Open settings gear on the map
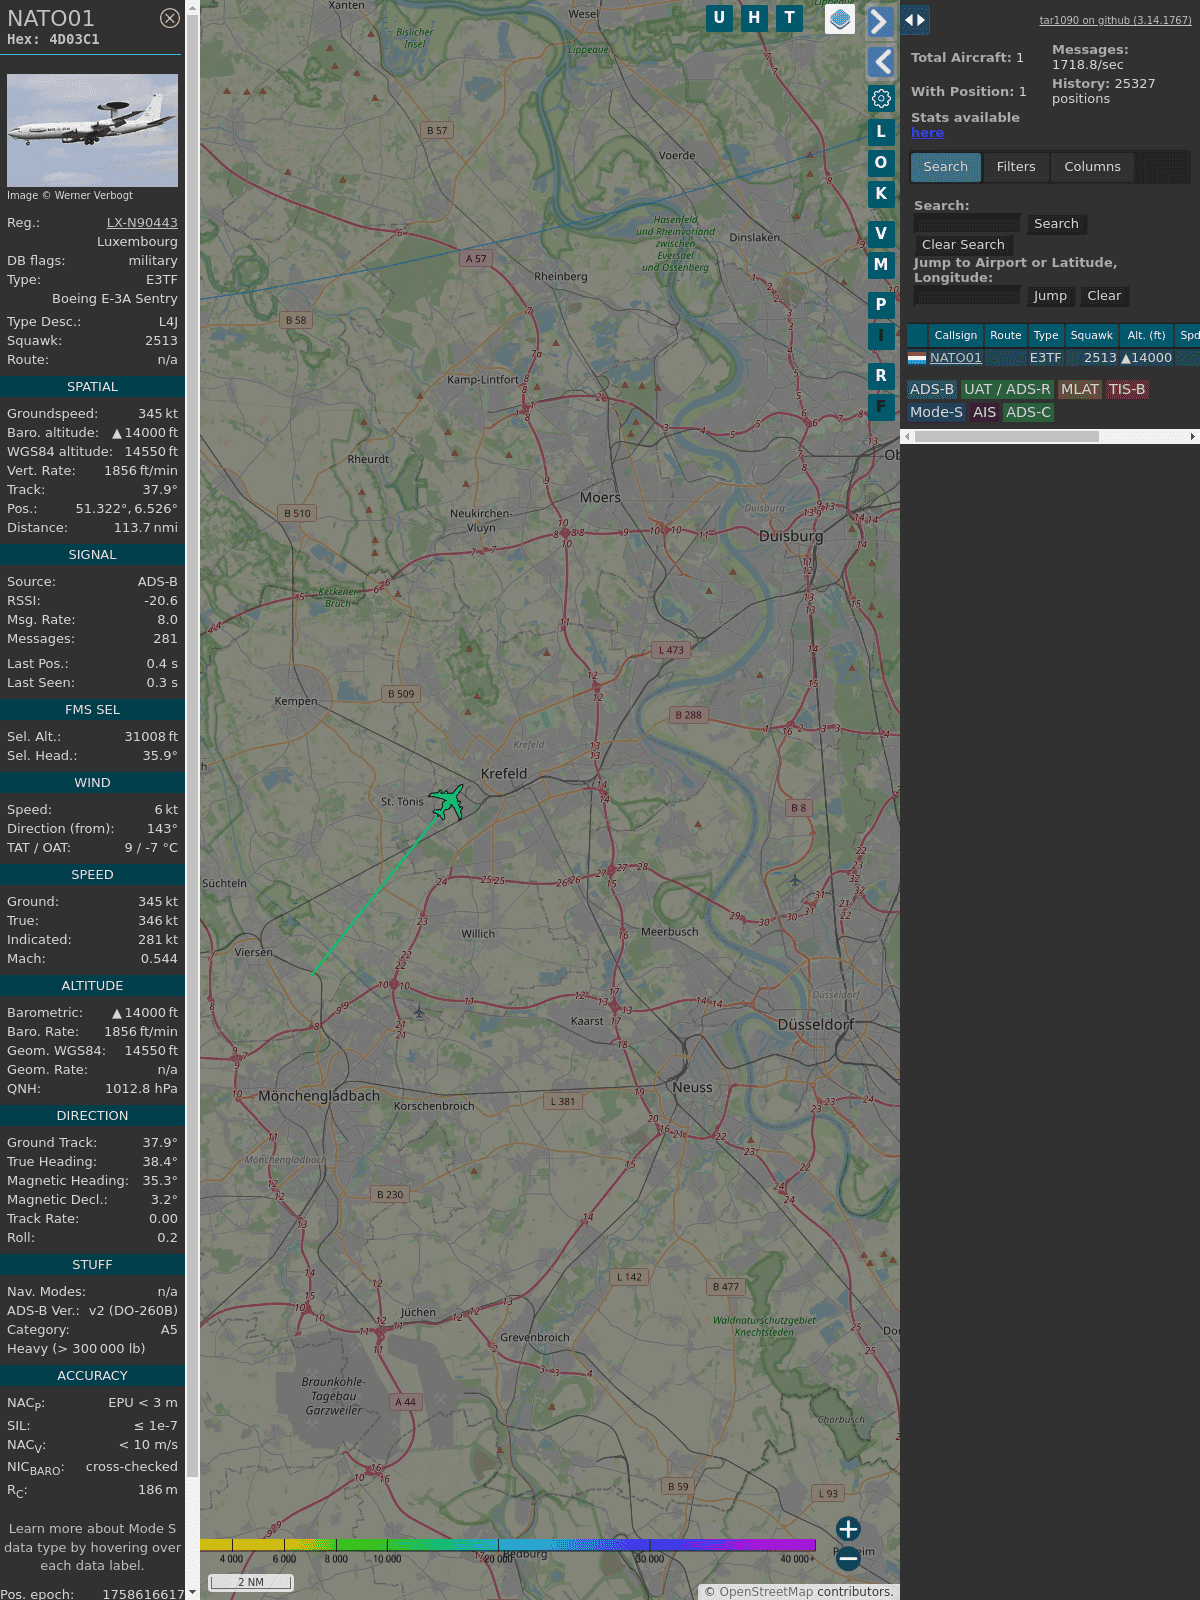Image resolution: width=1200 pixels, height=1600 pixels. point(881,99)
